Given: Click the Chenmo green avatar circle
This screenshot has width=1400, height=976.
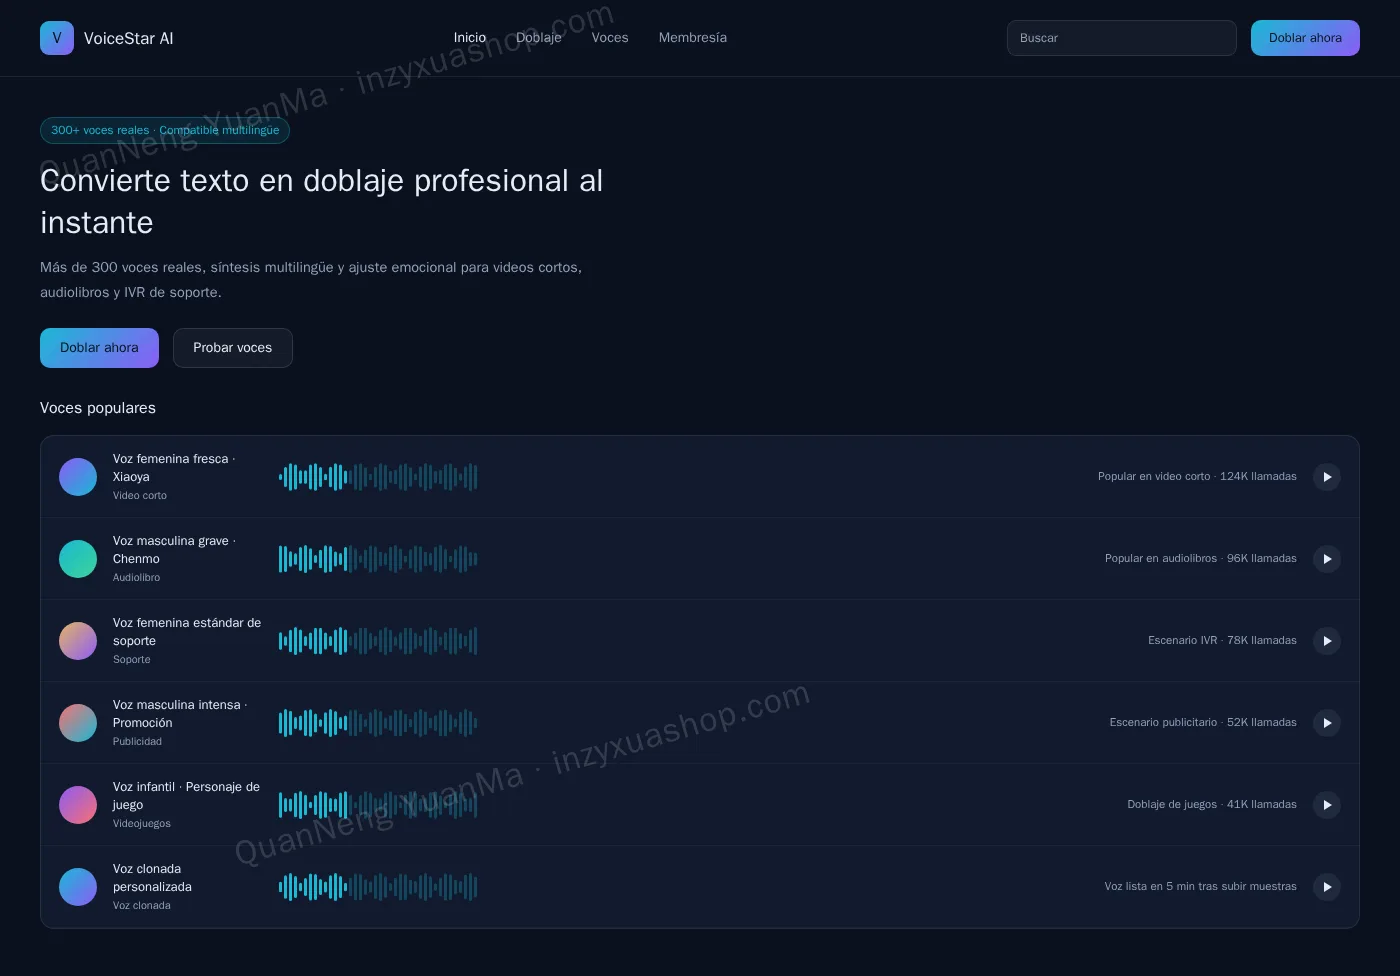Looking at the screenshot, I should pyautogui.click(x=78, y=559).
